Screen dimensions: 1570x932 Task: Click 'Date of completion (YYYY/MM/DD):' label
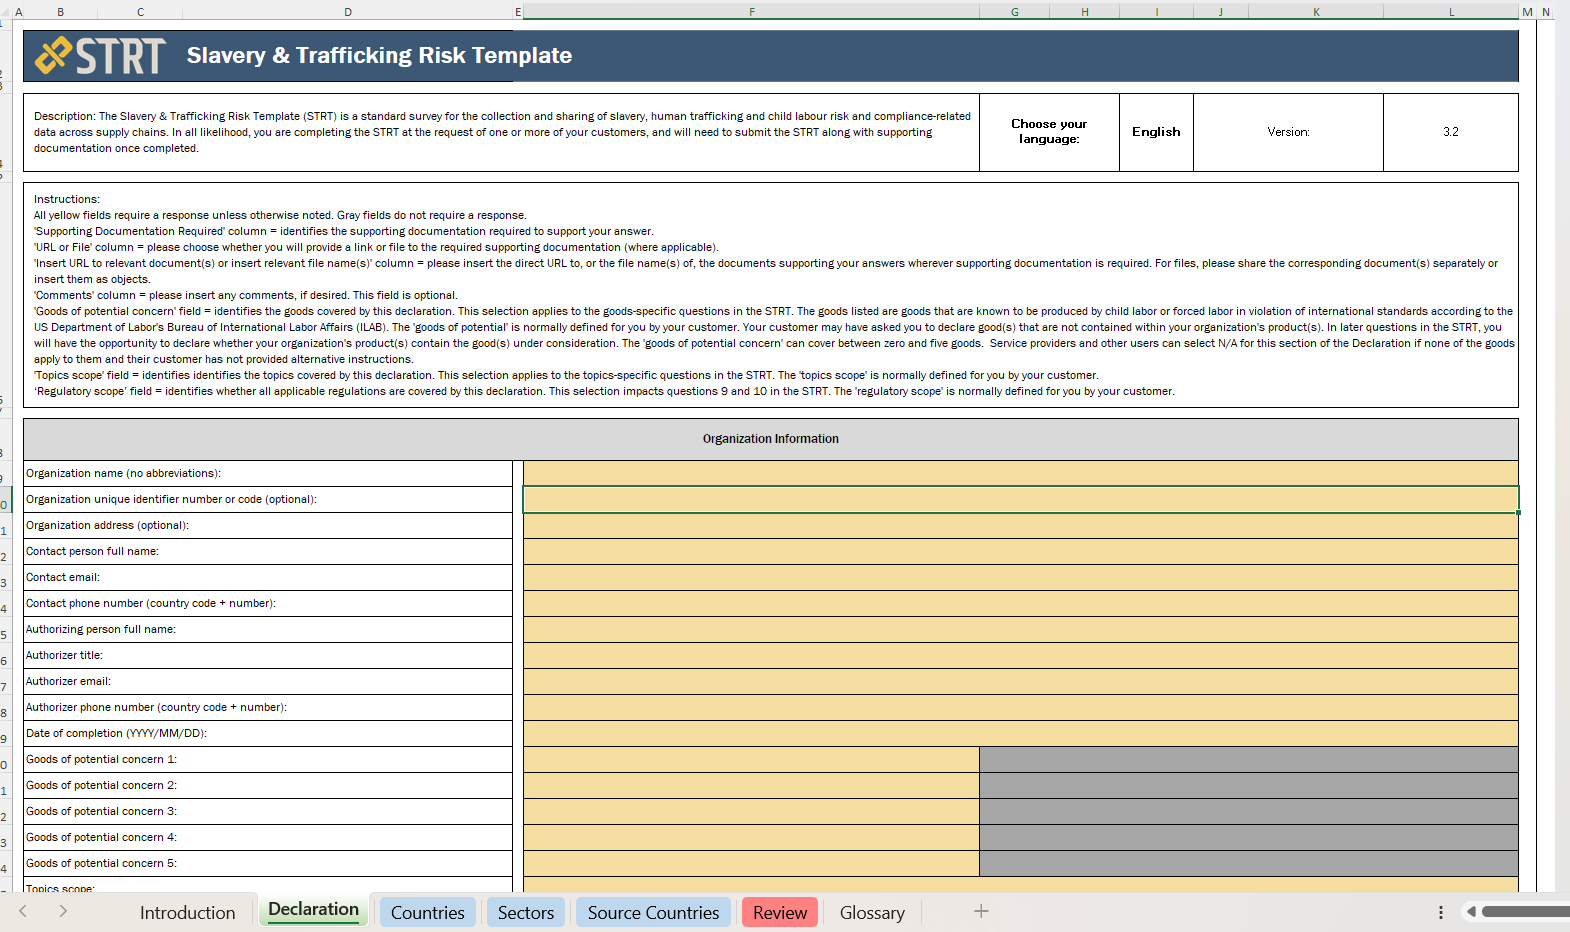click(x=116, y=734)
